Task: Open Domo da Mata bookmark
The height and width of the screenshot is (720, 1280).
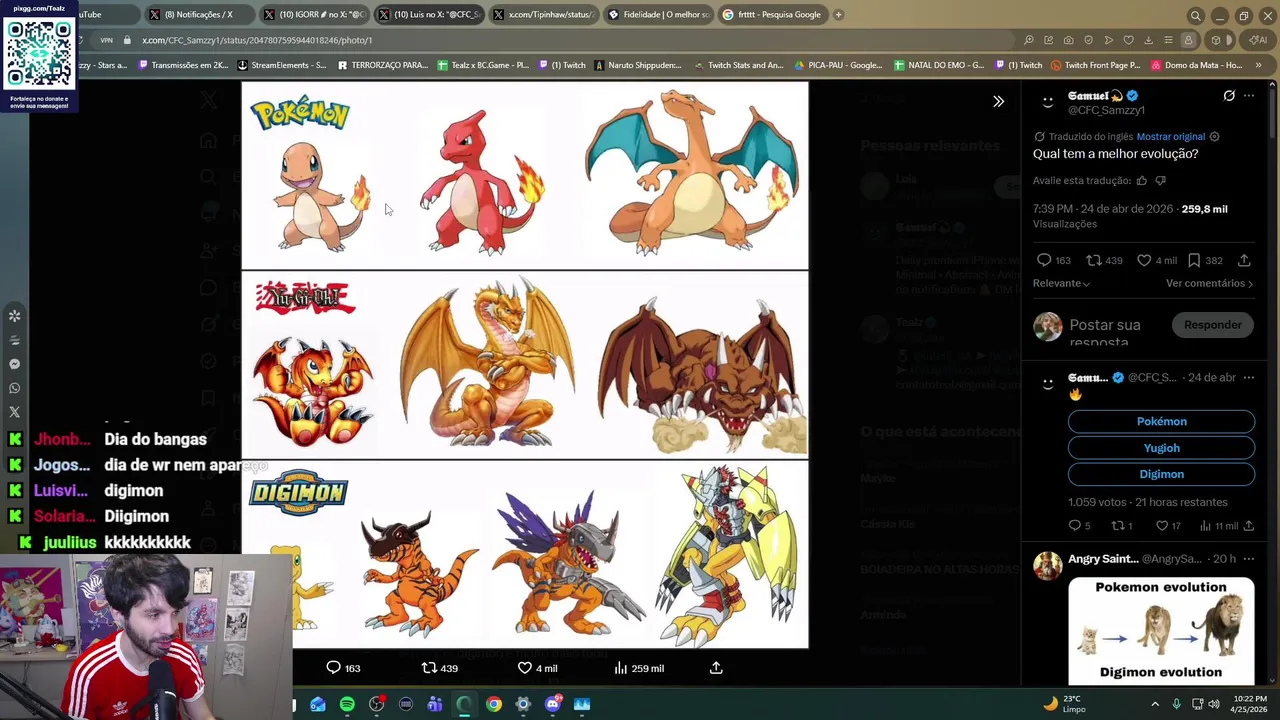Action: point(1196,65)
